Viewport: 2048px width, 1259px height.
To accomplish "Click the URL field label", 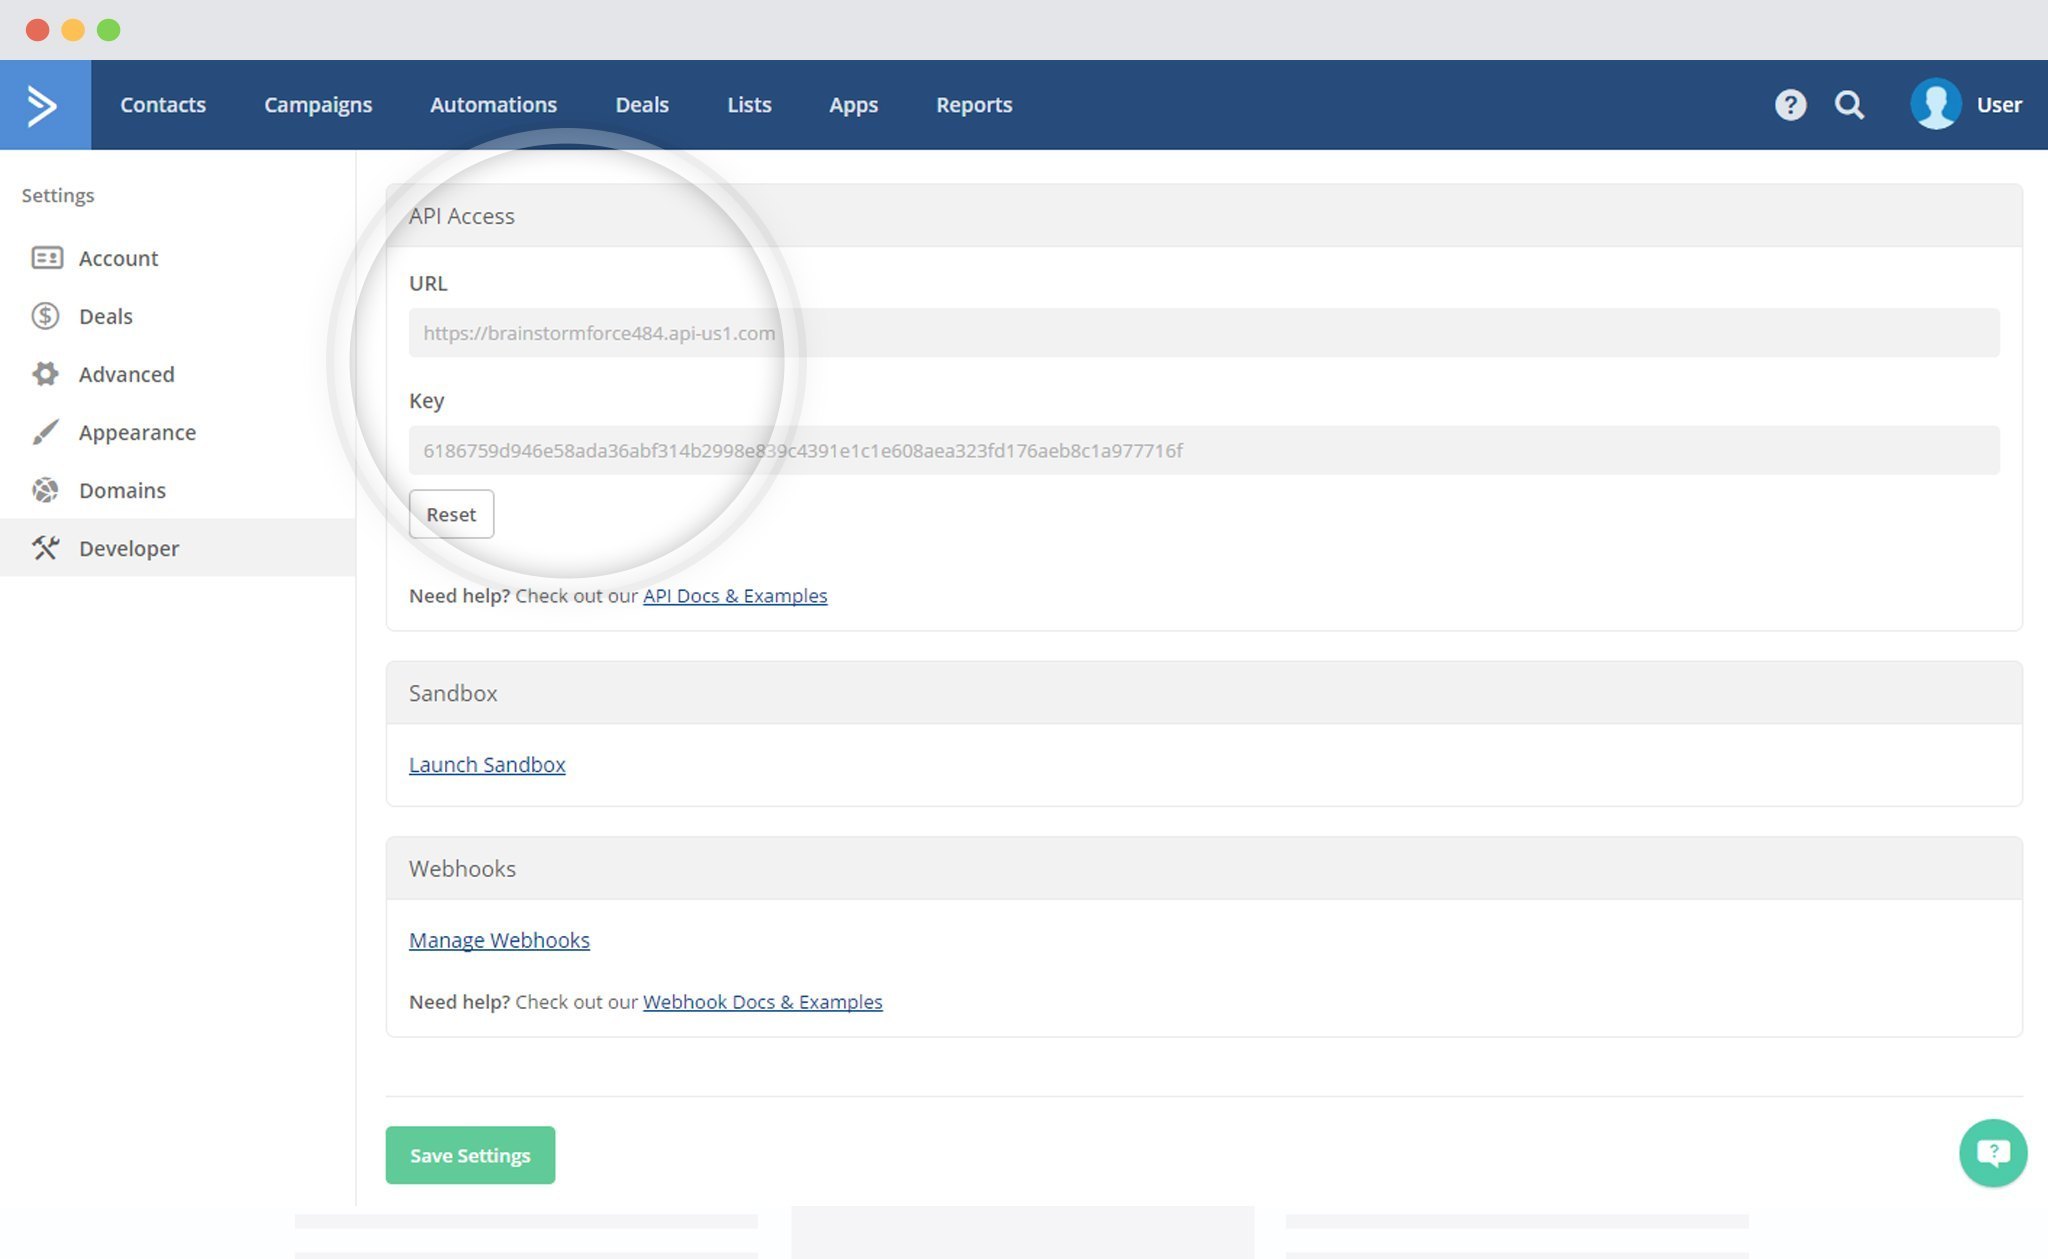I will [428, 283].
